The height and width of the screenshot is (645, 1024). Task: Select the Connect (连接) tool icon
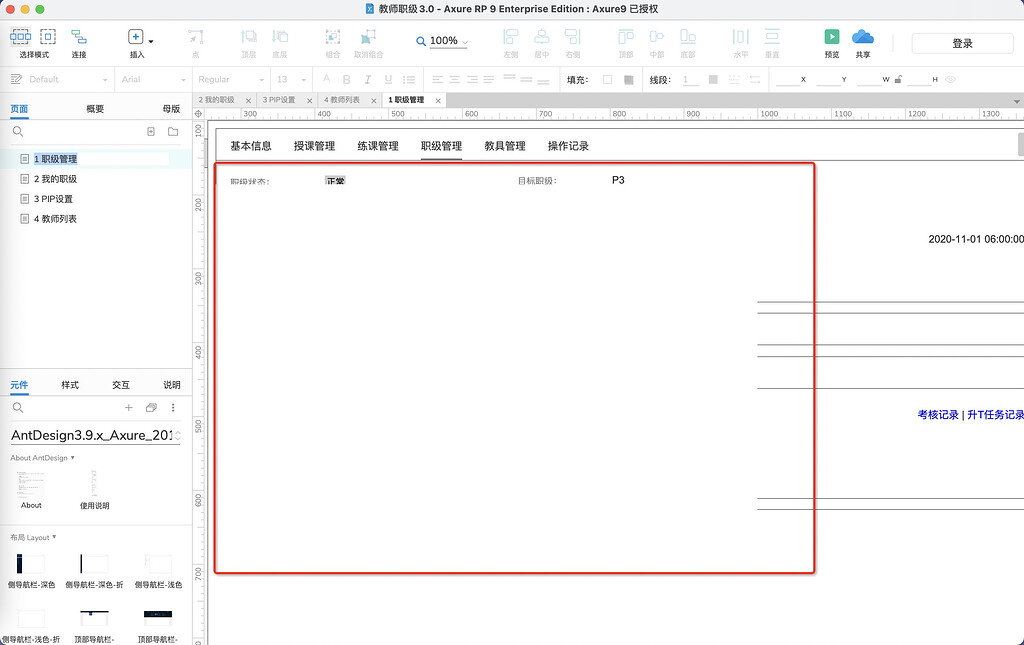pyautogui.click(x=79, y=37)
